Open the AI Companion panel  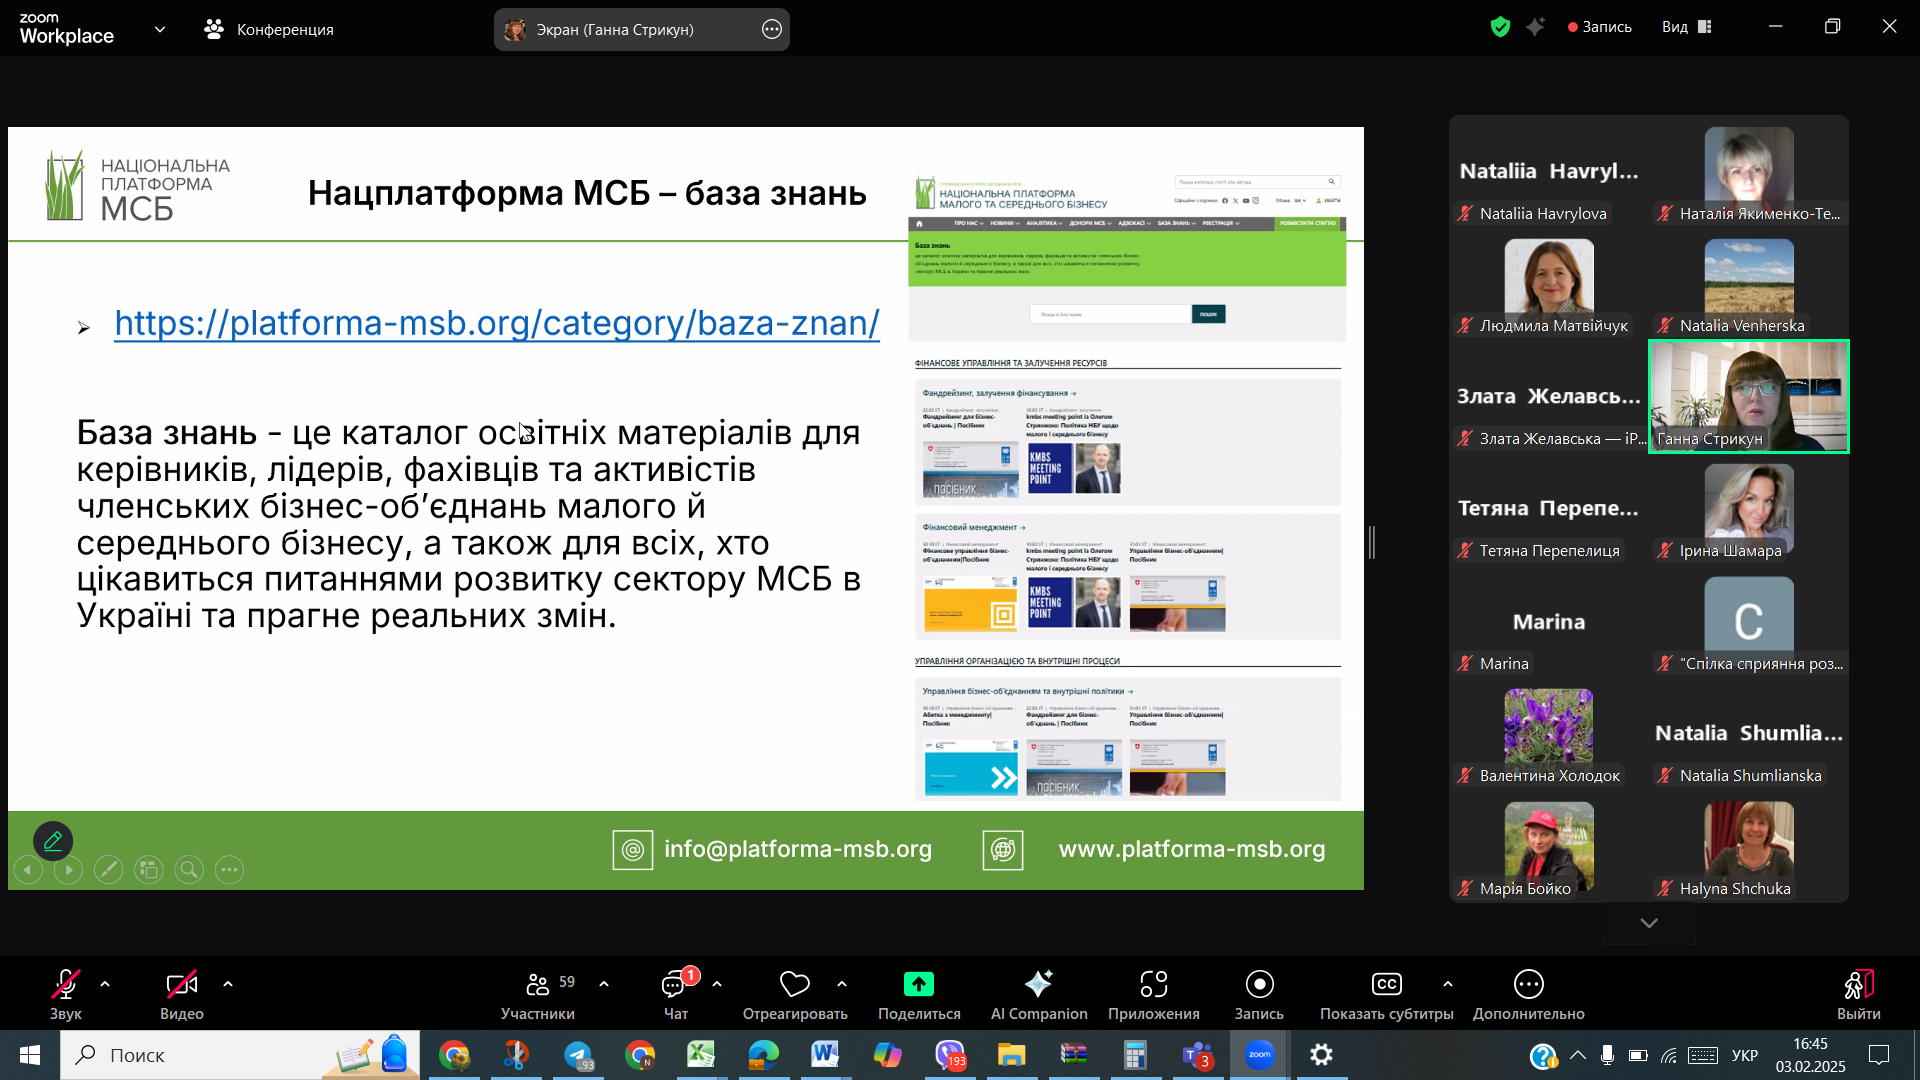coord(1038,985)
